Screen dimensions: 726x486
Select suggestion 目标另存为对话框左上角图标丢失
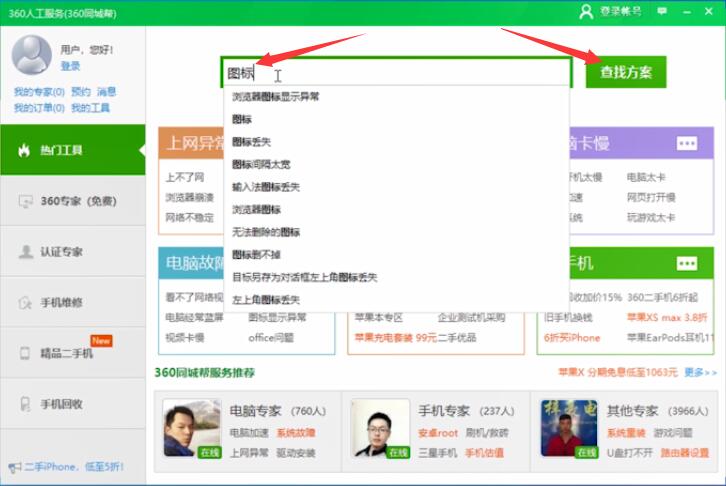pos(396,277)
